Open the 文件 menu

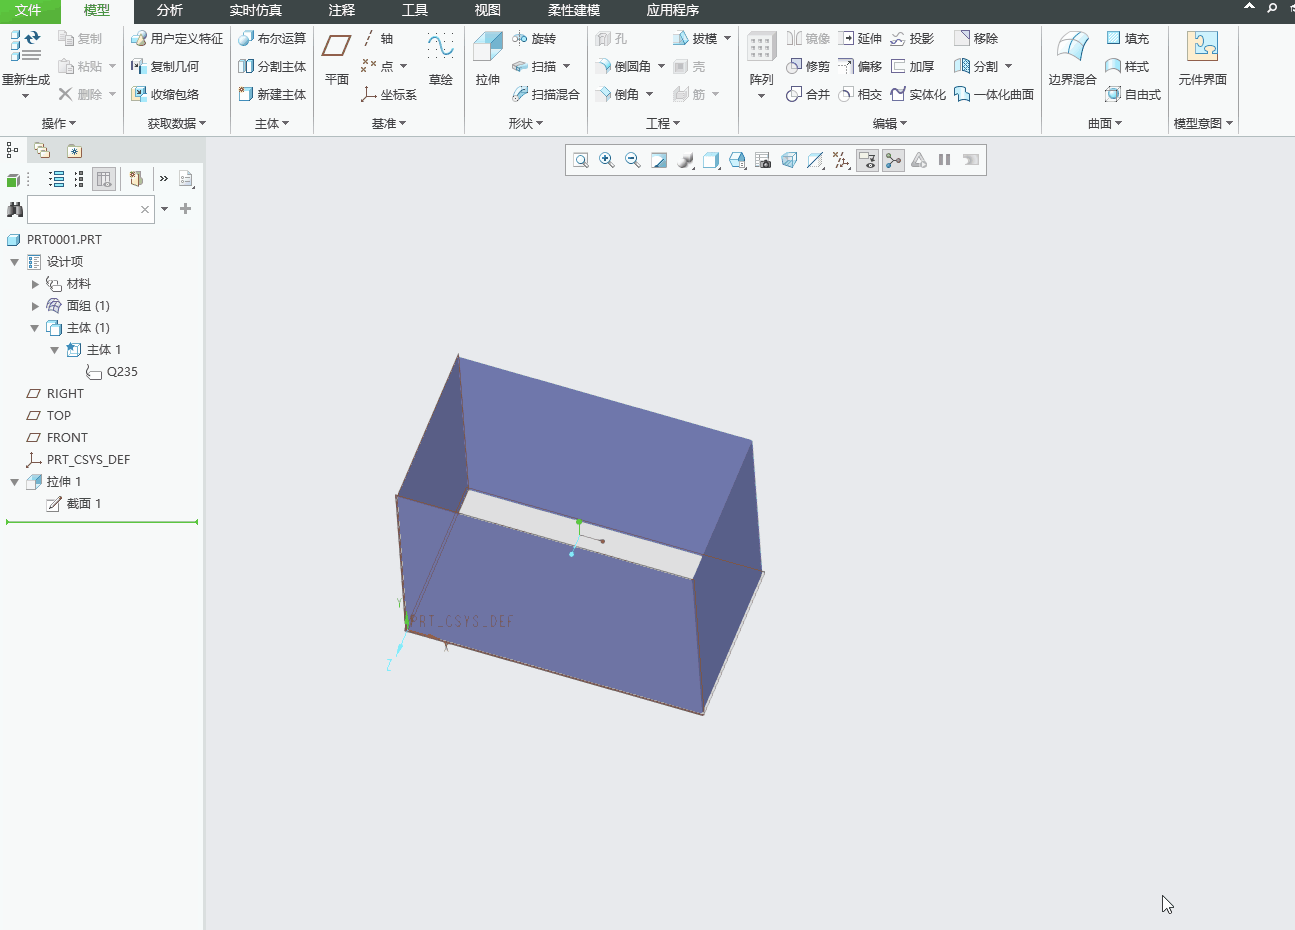coord(28,10)
